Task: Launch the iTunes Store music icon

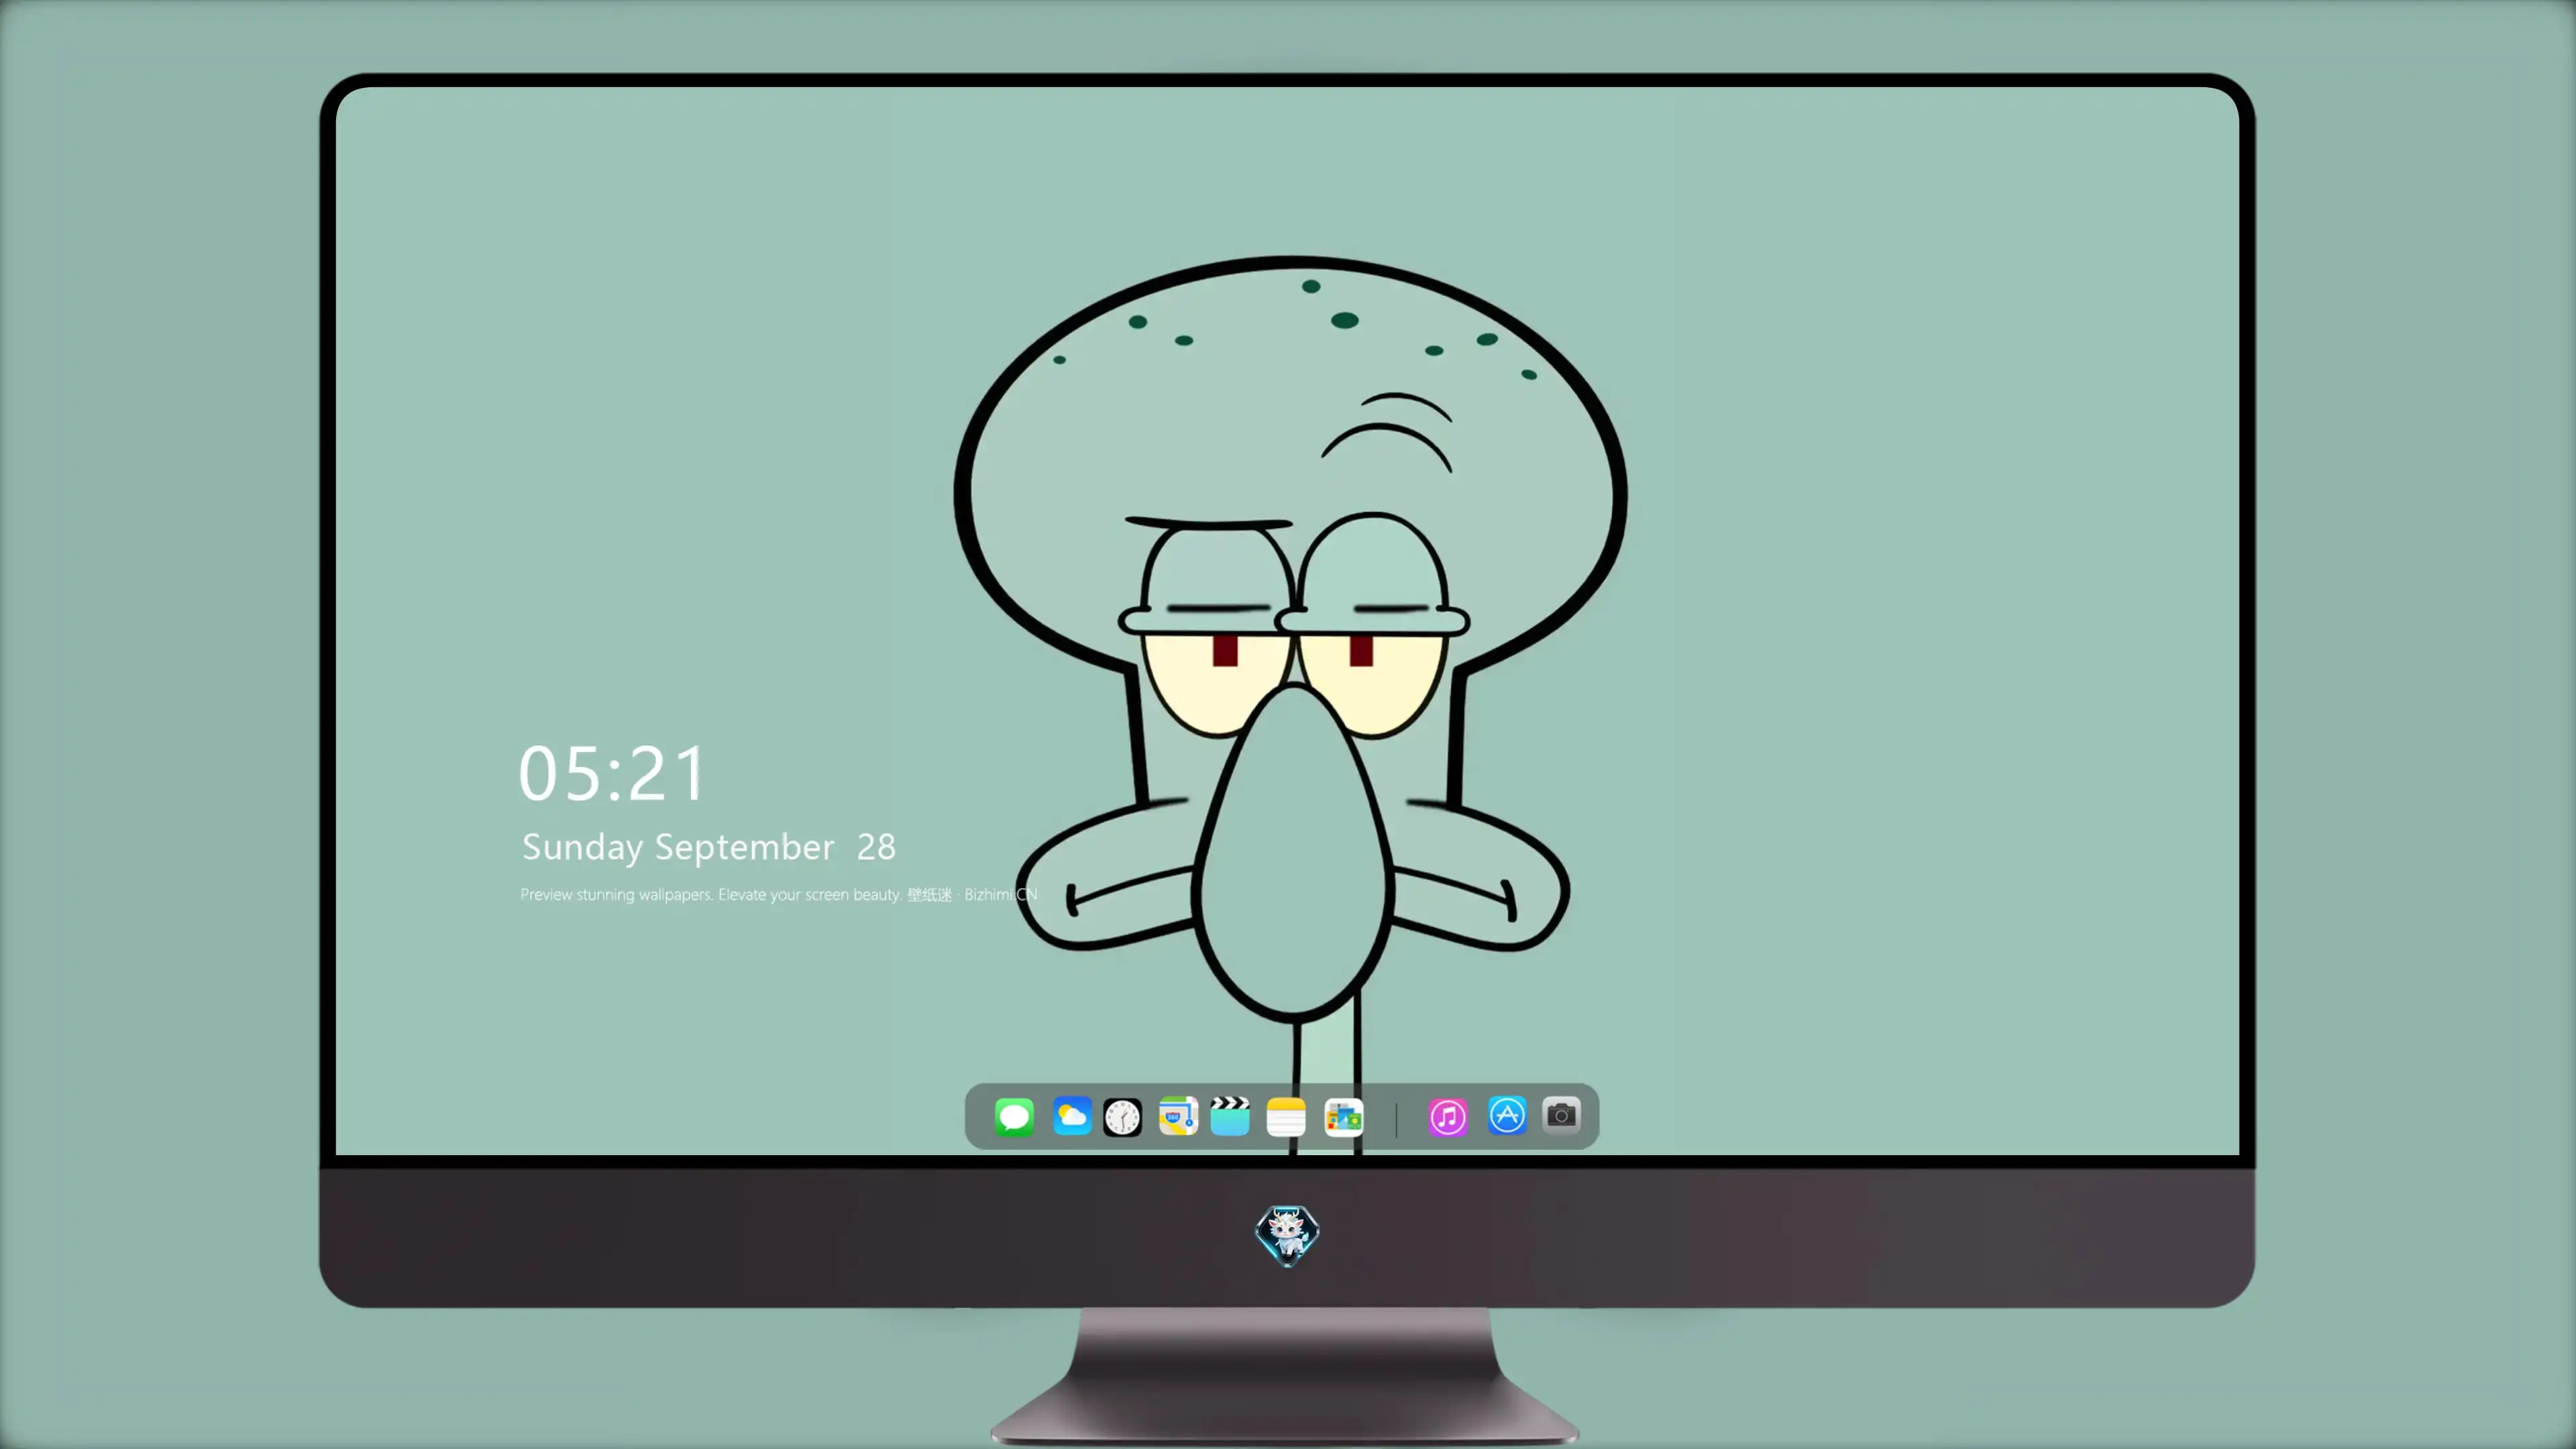Action: point(1448,1116)
